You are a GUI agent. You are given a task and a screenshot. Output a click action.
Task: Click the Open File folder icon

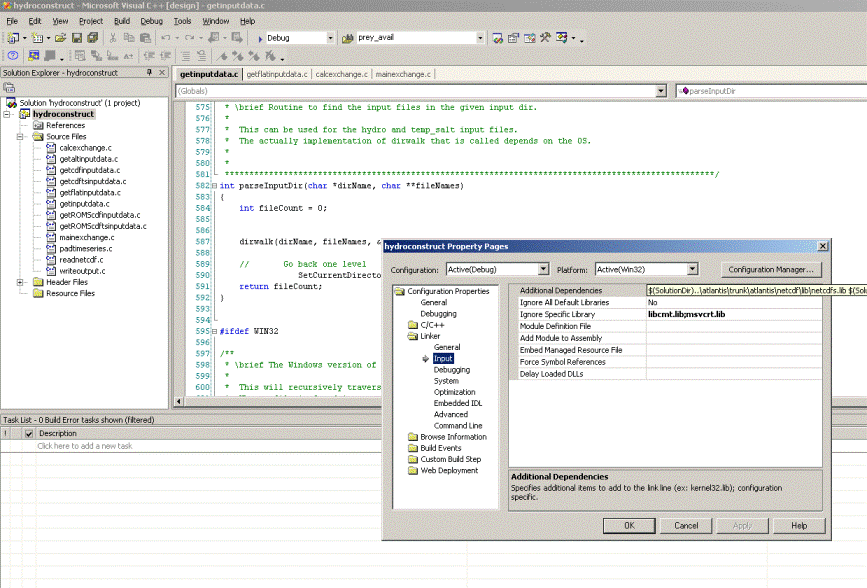[61, 38]
